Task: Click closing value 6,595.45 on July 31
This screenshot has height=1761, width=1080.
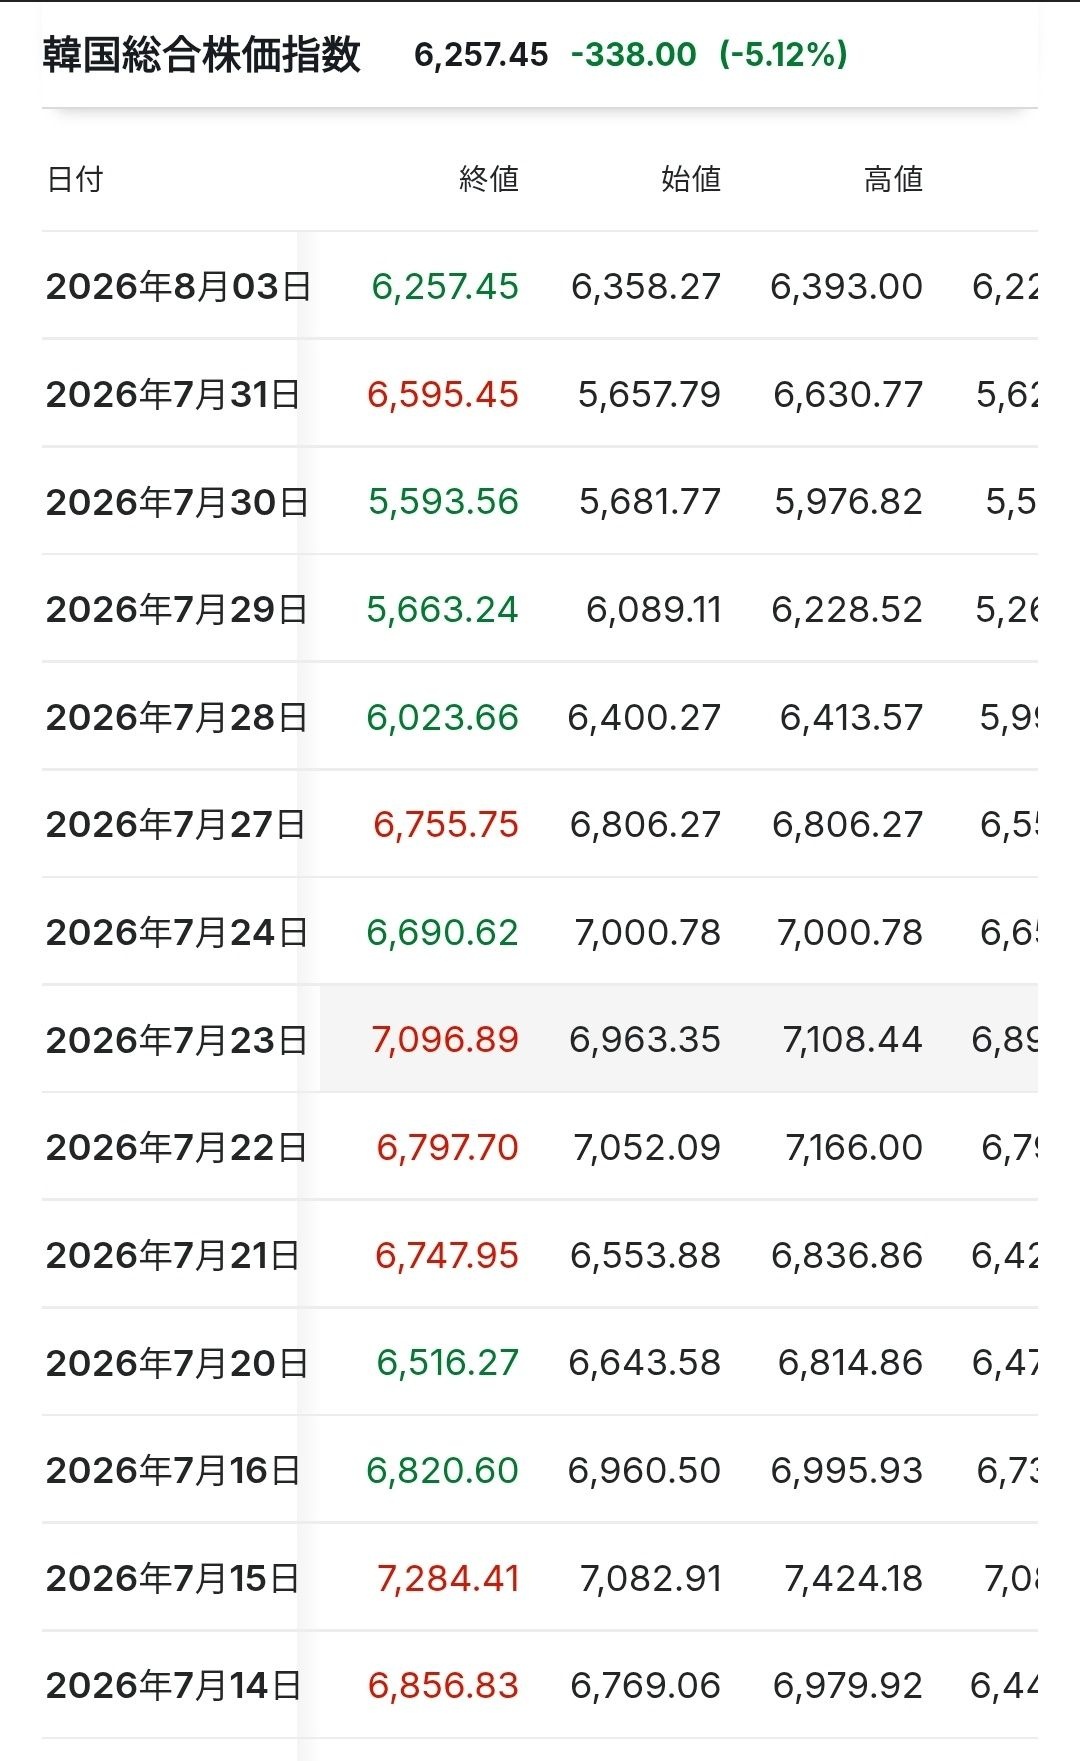Action: pyautogui.click(x=443, y=394)
